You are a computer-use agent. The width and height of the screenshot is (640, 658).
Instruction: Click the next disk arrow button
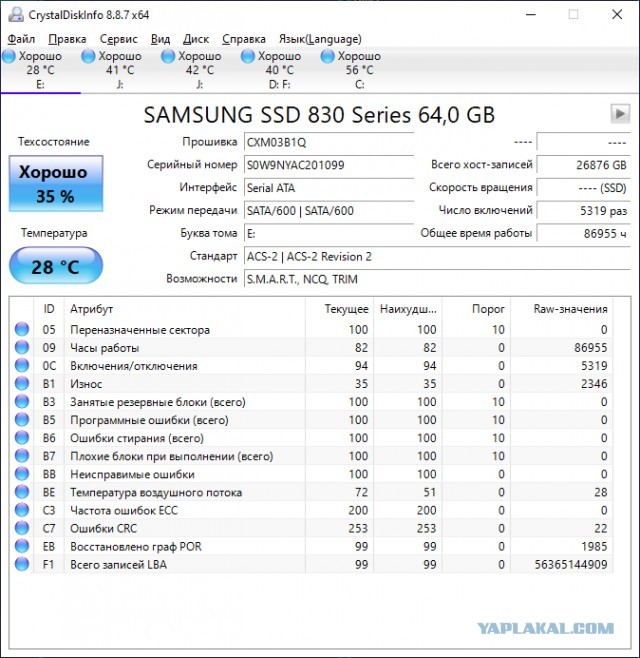[x=620, y=114]
